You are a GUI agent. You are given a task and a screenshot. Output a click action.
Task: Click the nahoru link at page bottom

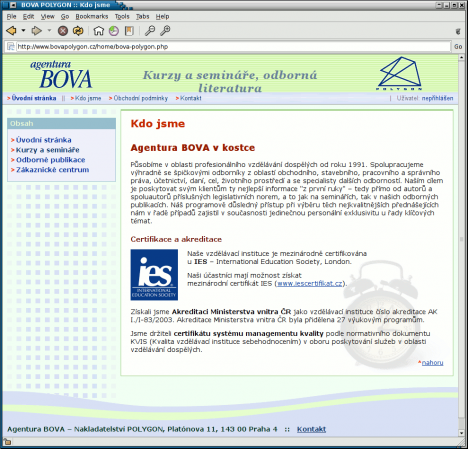coord(432,363)
